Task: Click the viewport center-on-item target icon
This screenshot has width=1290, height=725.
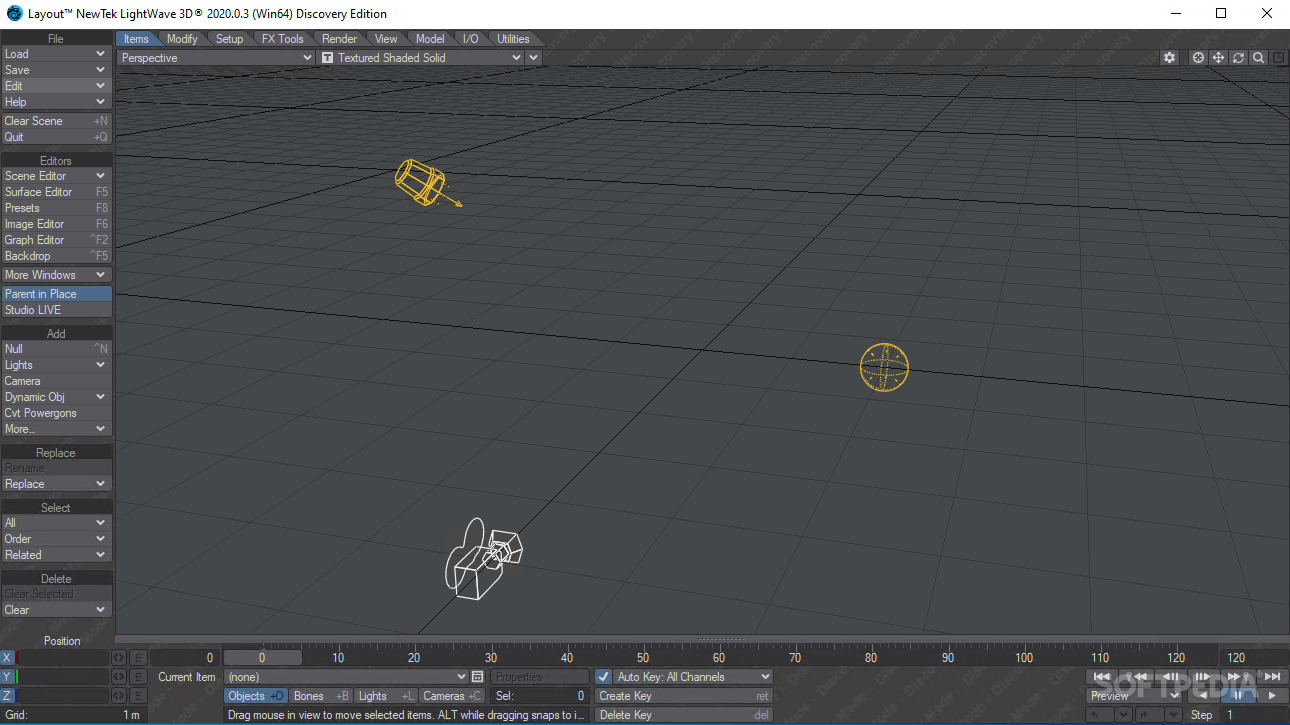Action: pos(1198,58)
